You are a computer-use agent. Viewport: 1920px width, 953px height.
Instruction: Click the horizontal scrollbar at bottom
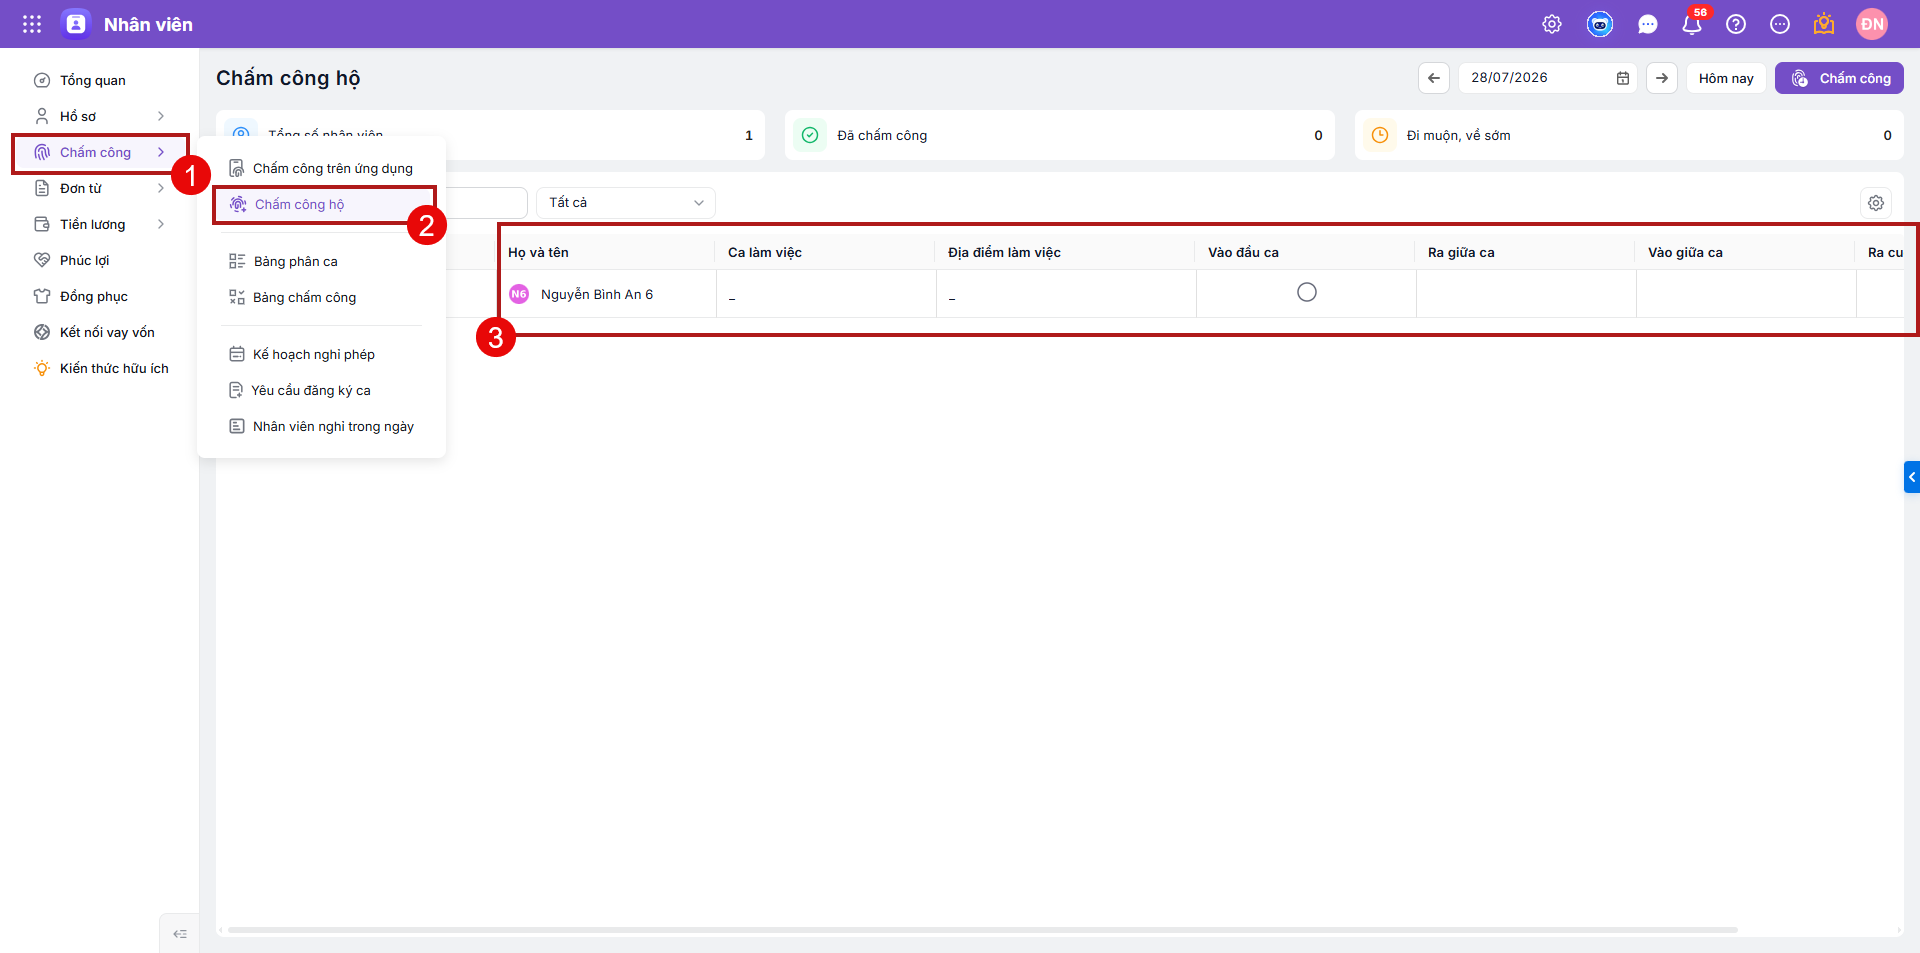pos(983,930)
